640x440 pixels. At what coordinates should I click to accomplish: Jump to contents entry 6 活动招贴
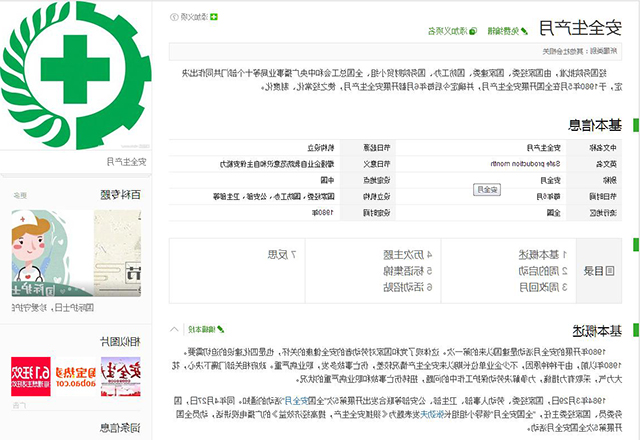407,287
